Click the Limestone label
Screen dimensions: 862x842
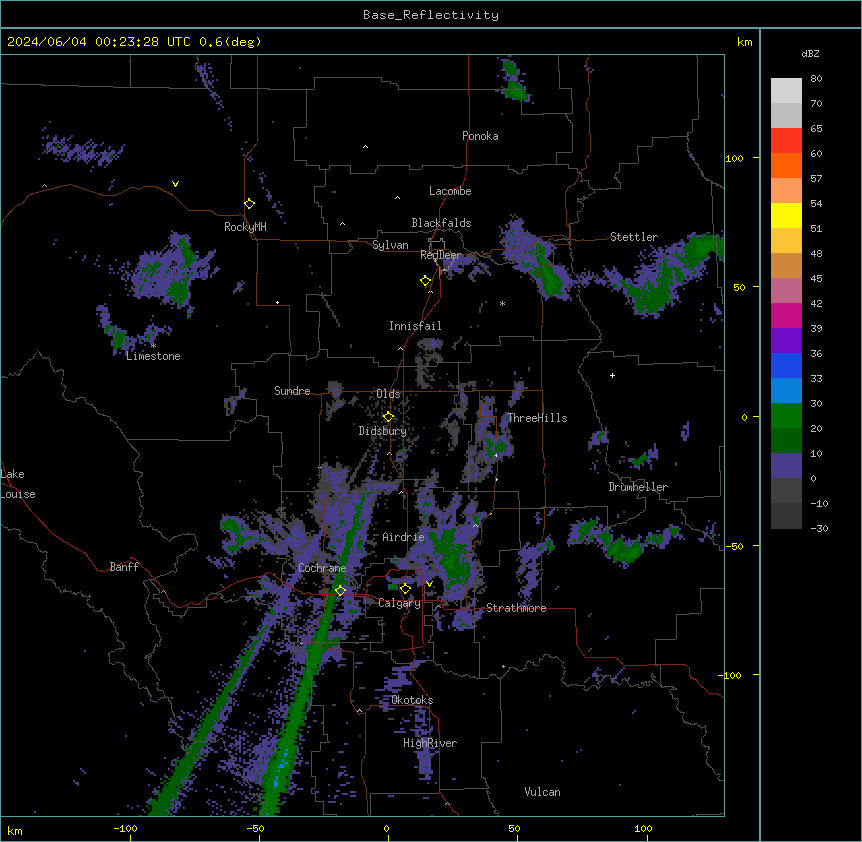pyautogui.click(x=153, y=356)
